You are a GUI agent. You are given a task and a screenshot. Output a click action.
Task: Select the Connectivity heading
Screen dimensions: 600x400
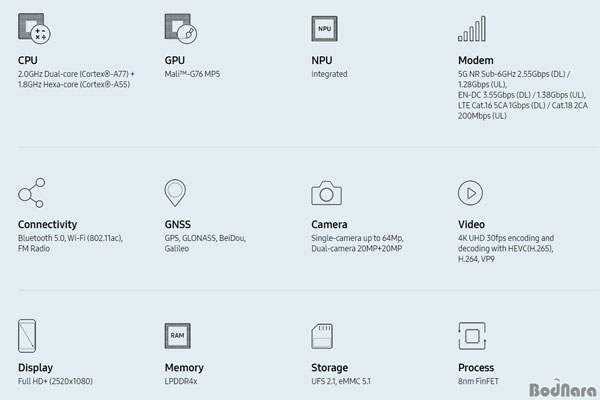(47, 224)
